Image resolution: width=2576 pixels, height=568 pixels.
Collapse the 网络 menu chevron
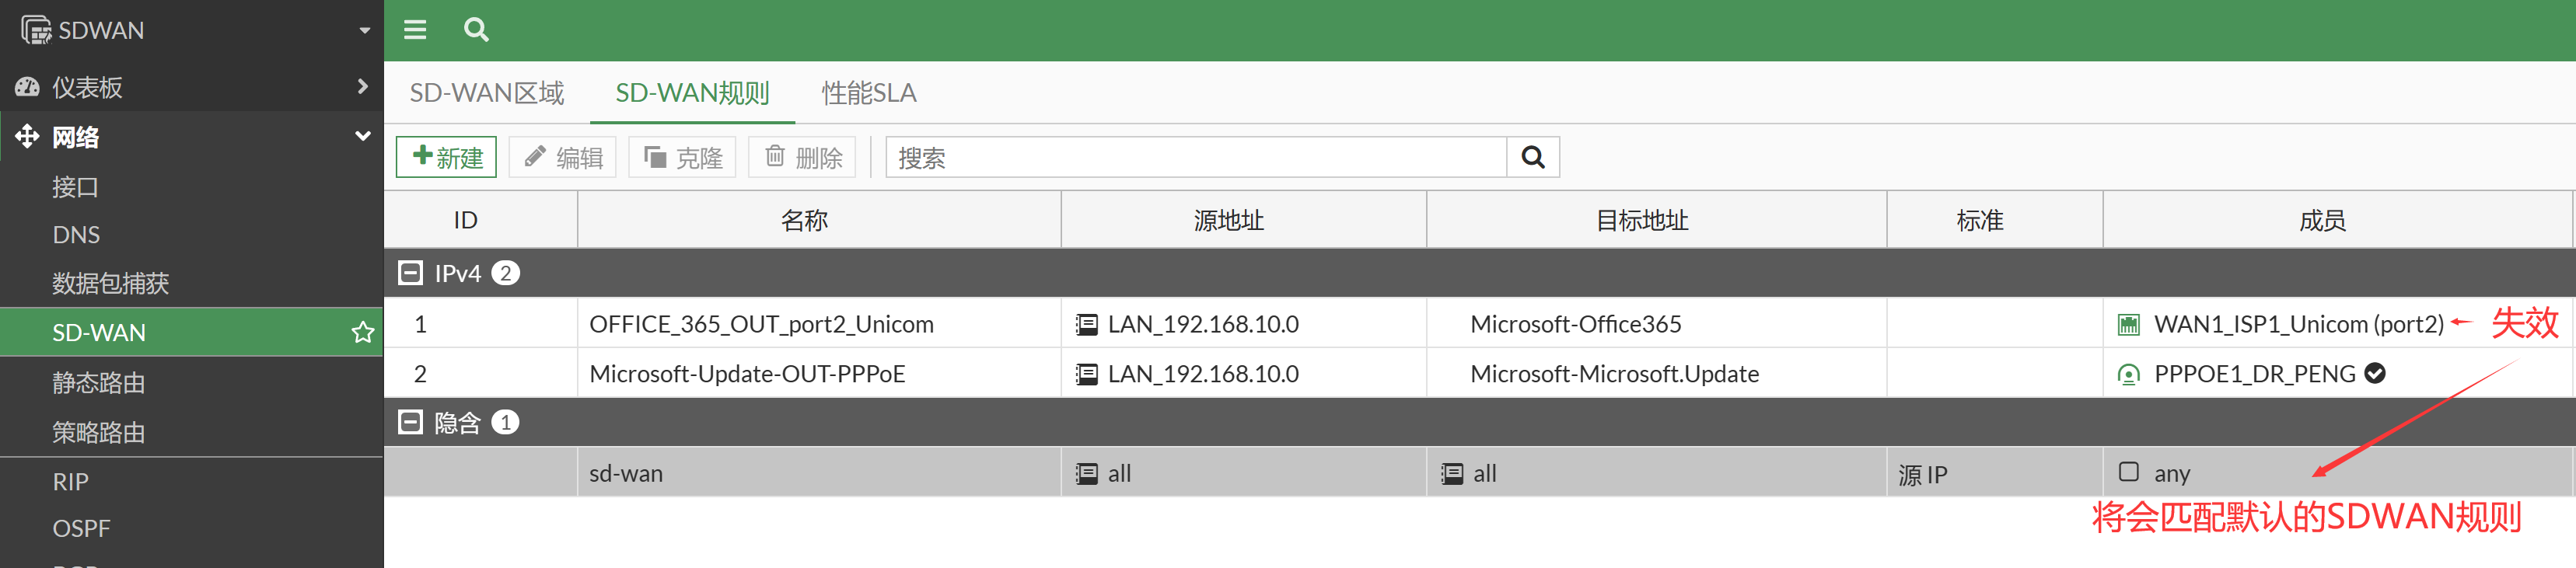pyautogui.click(x=363, y=136)
